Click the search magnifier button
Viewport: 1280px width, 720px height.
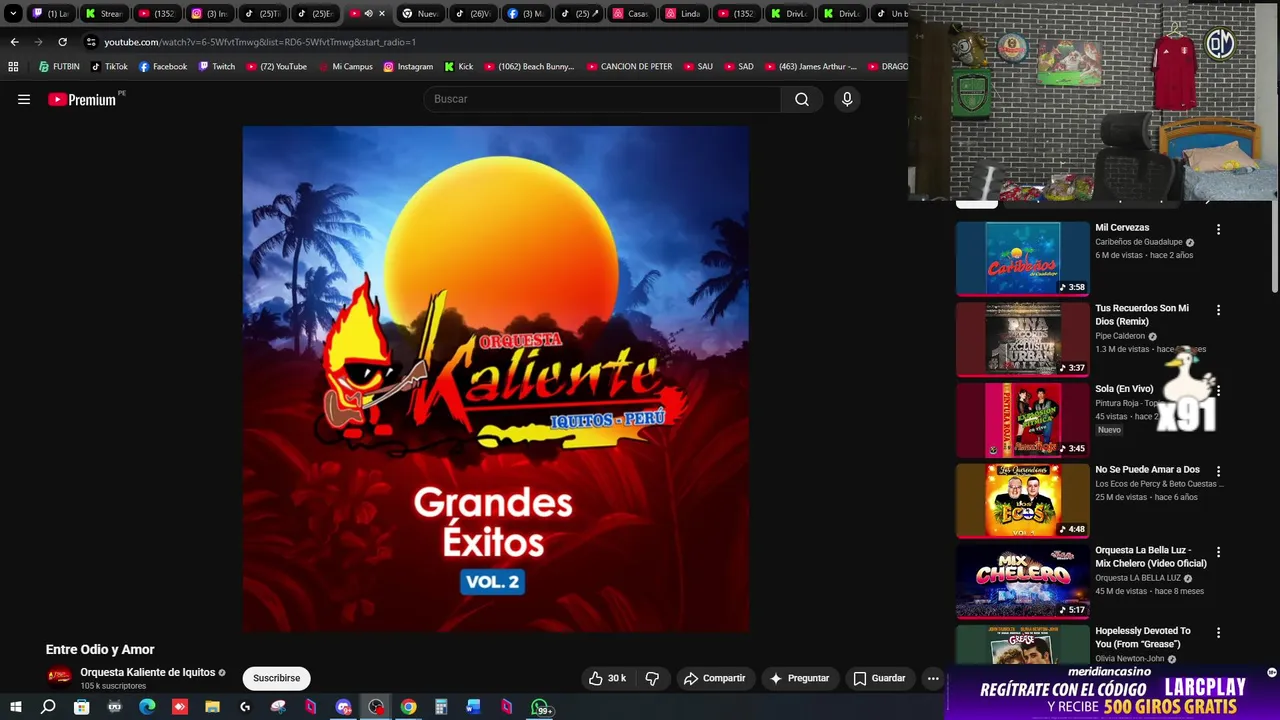pyautogui.click(x=802, y=99)
